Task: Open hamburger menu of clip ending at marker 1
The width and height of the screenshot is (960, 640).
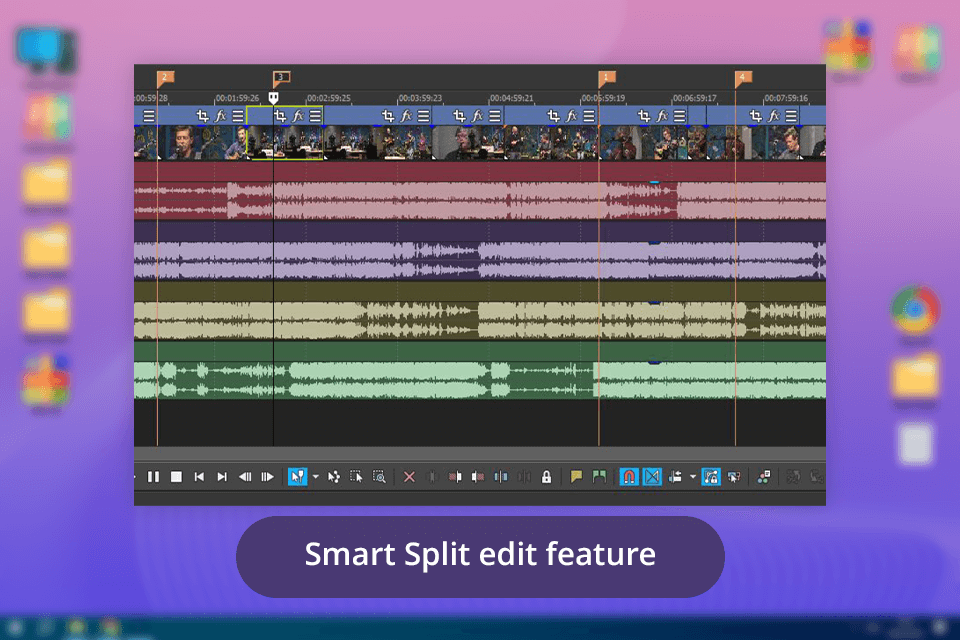Action: coord(589,116)
